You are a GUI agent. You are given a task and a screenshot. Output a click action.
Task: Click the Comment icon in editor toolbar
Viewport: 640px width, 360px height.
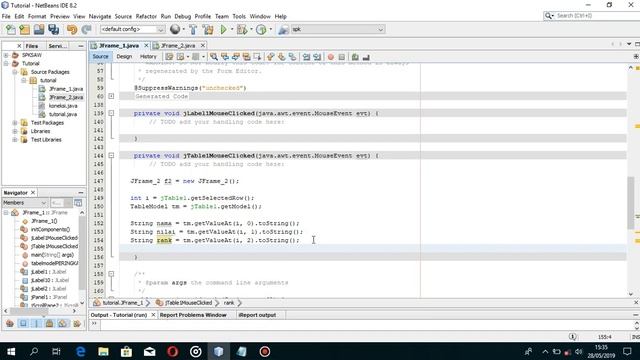(355, 57)
